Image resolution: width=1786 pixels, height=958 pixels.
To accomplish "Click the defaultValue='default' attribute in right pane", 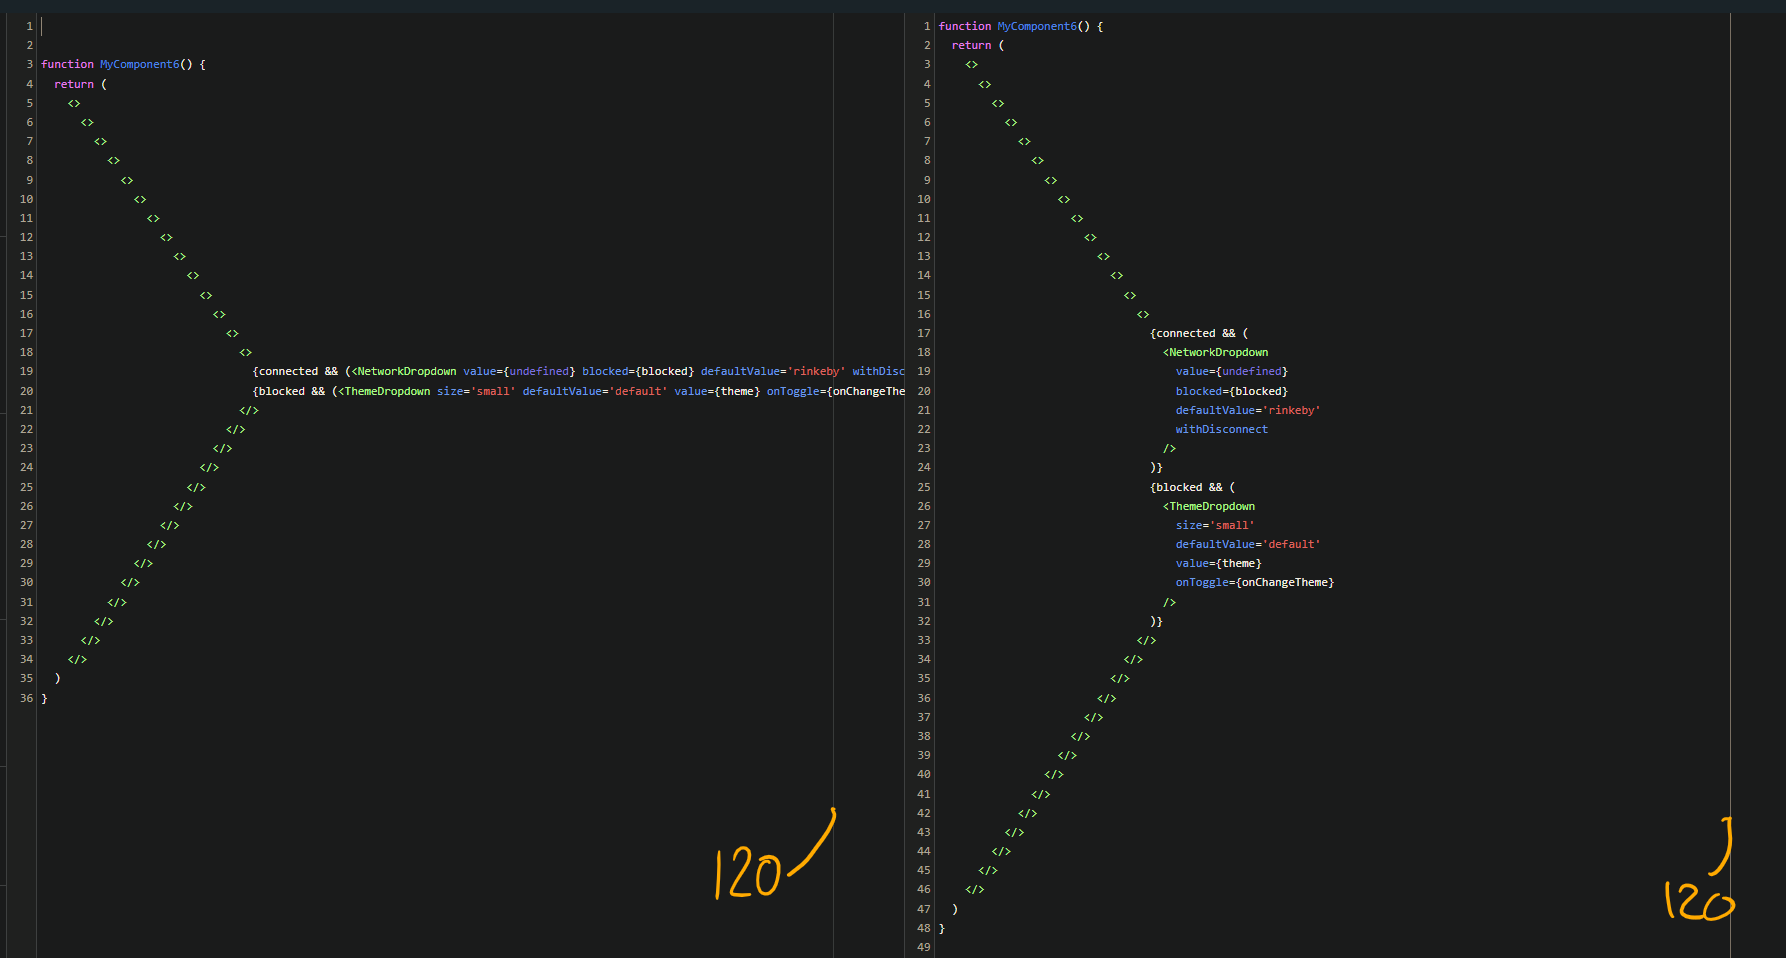I will pyautogui.click(x=1248, y=544).
